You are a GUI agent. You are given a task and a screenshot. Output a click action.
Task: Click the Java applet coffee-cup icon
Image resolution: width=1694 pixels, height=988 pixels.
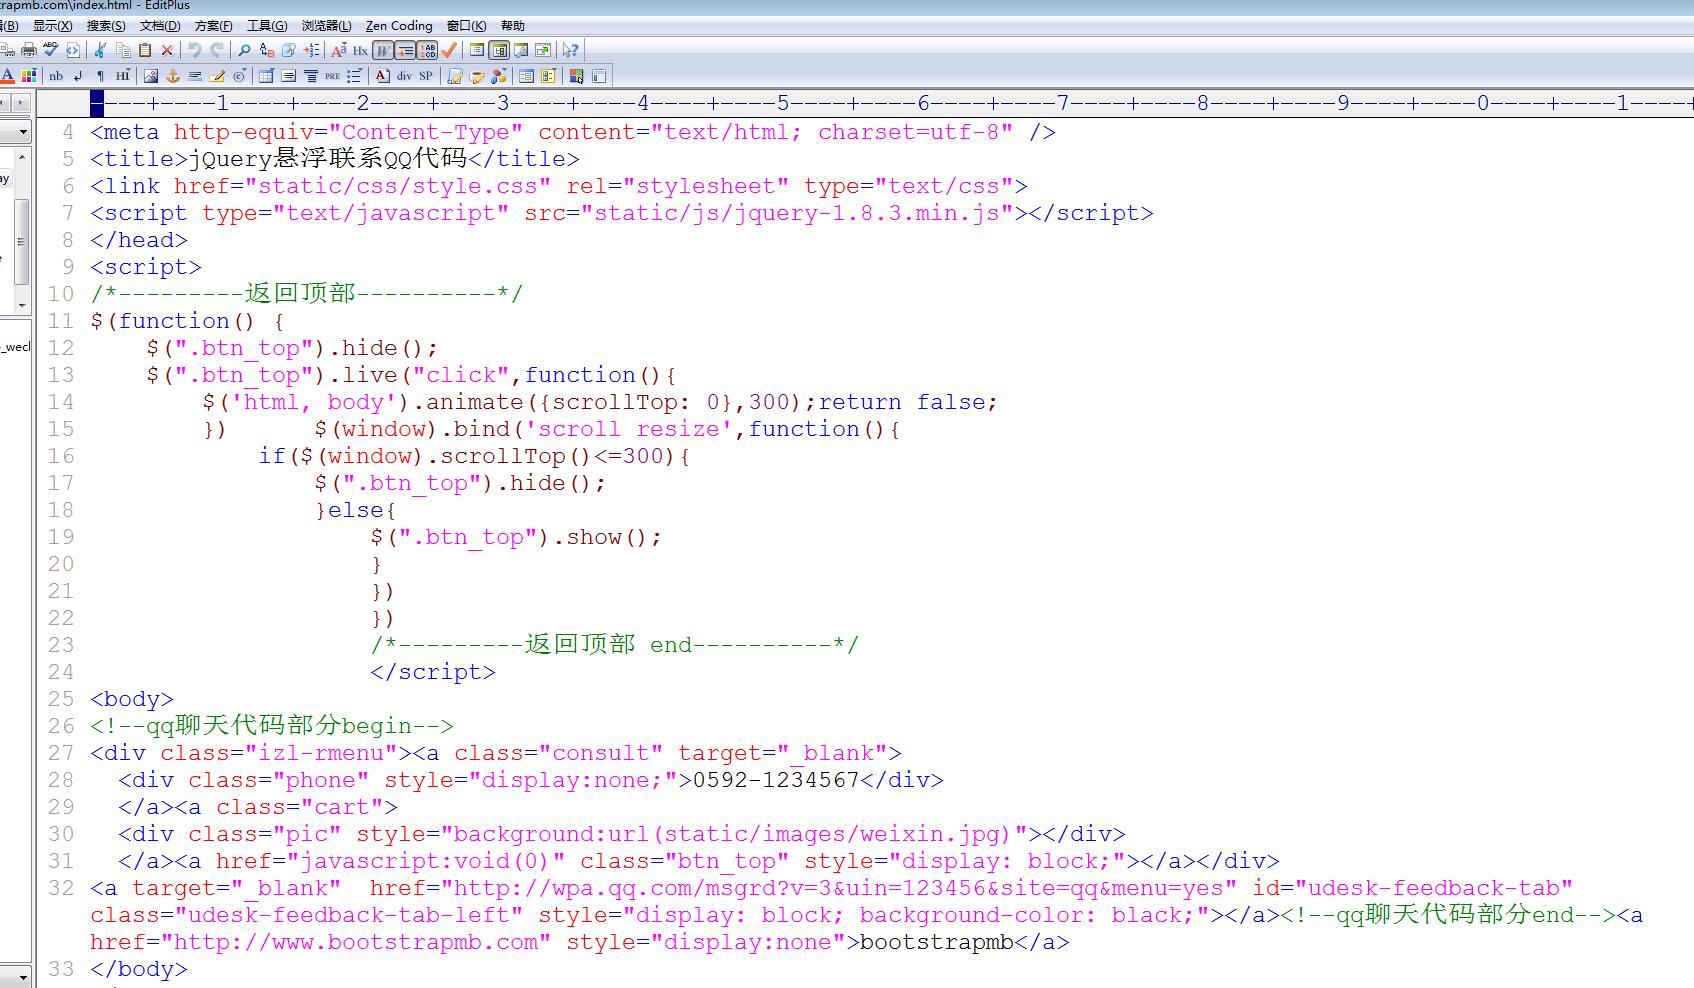(477, 76)
